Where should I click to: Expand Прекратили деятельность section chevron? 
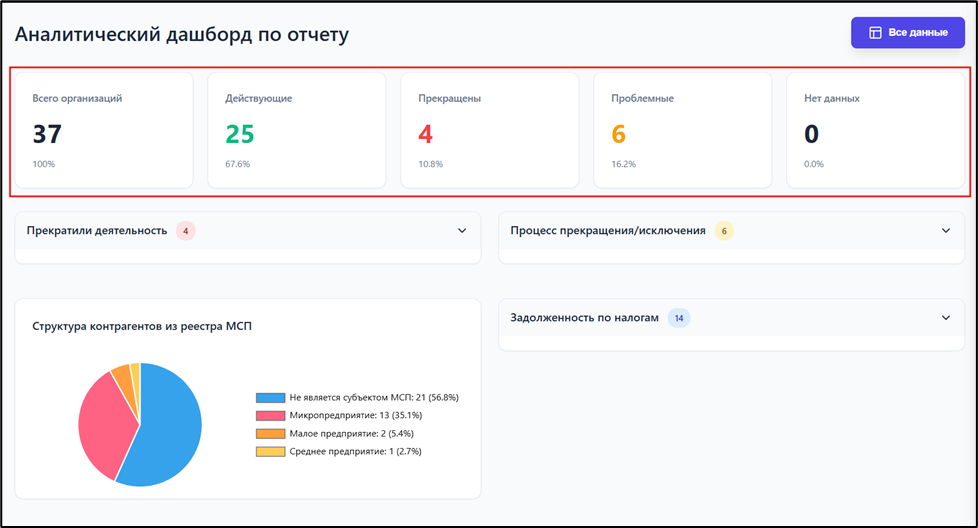[462, 231]
